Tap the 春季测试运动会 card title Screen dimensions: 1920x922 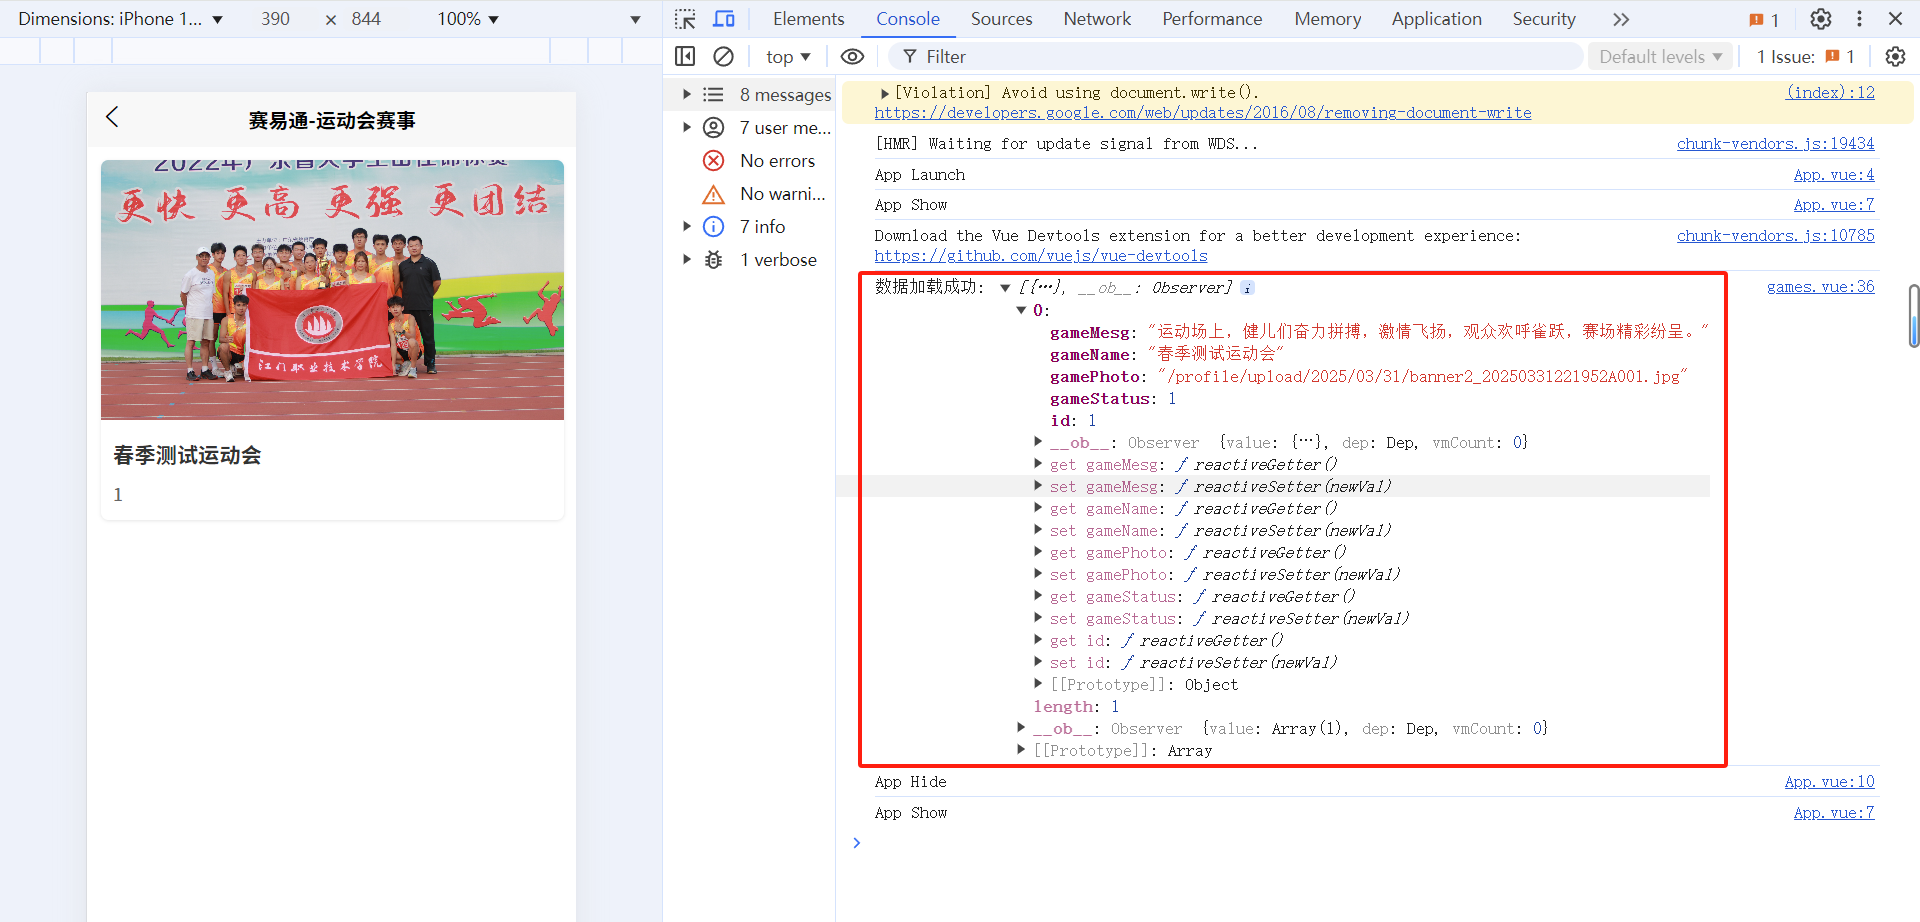pyautogui.click(x=187, y=456)
